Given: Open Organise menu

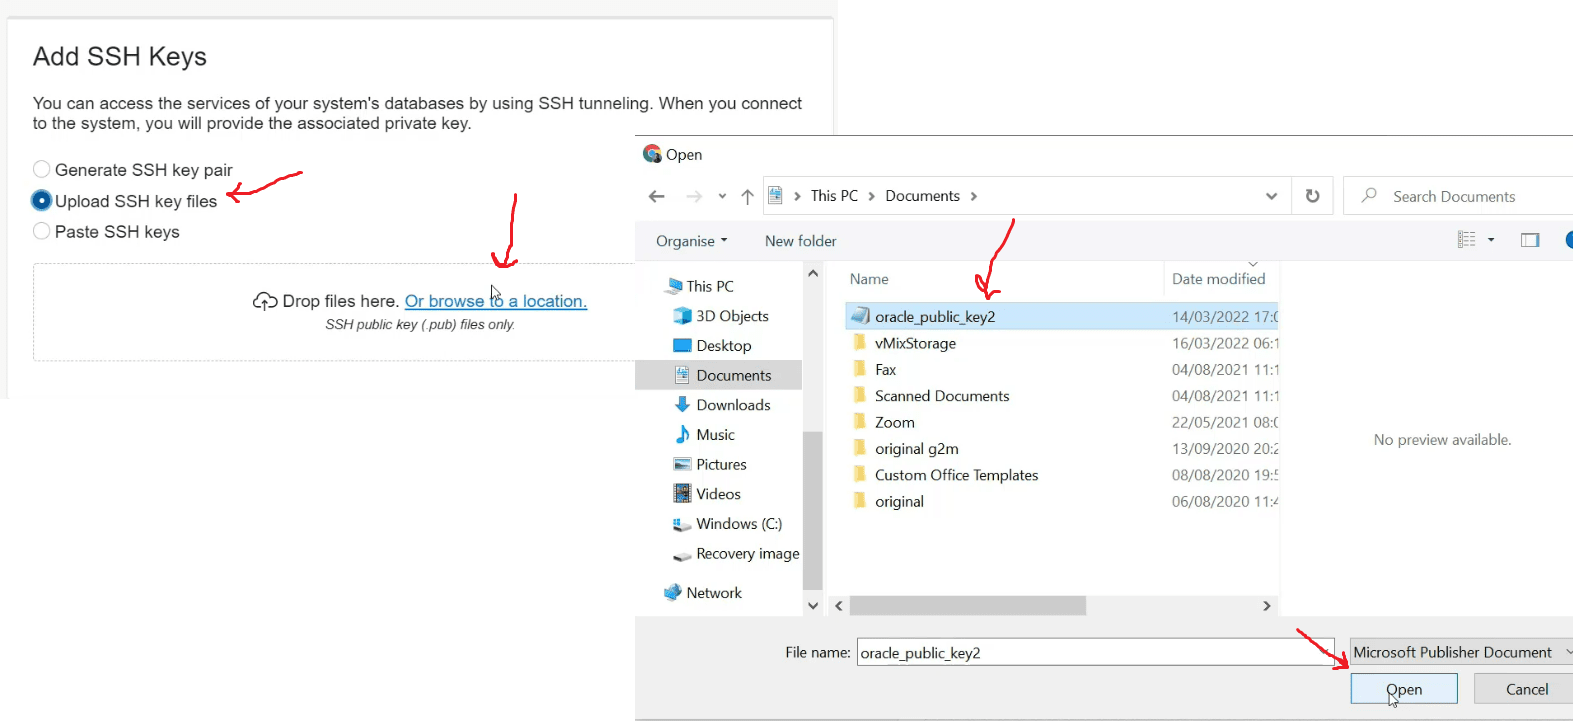Looking at the screenshot, I should [x=692, y=241].
